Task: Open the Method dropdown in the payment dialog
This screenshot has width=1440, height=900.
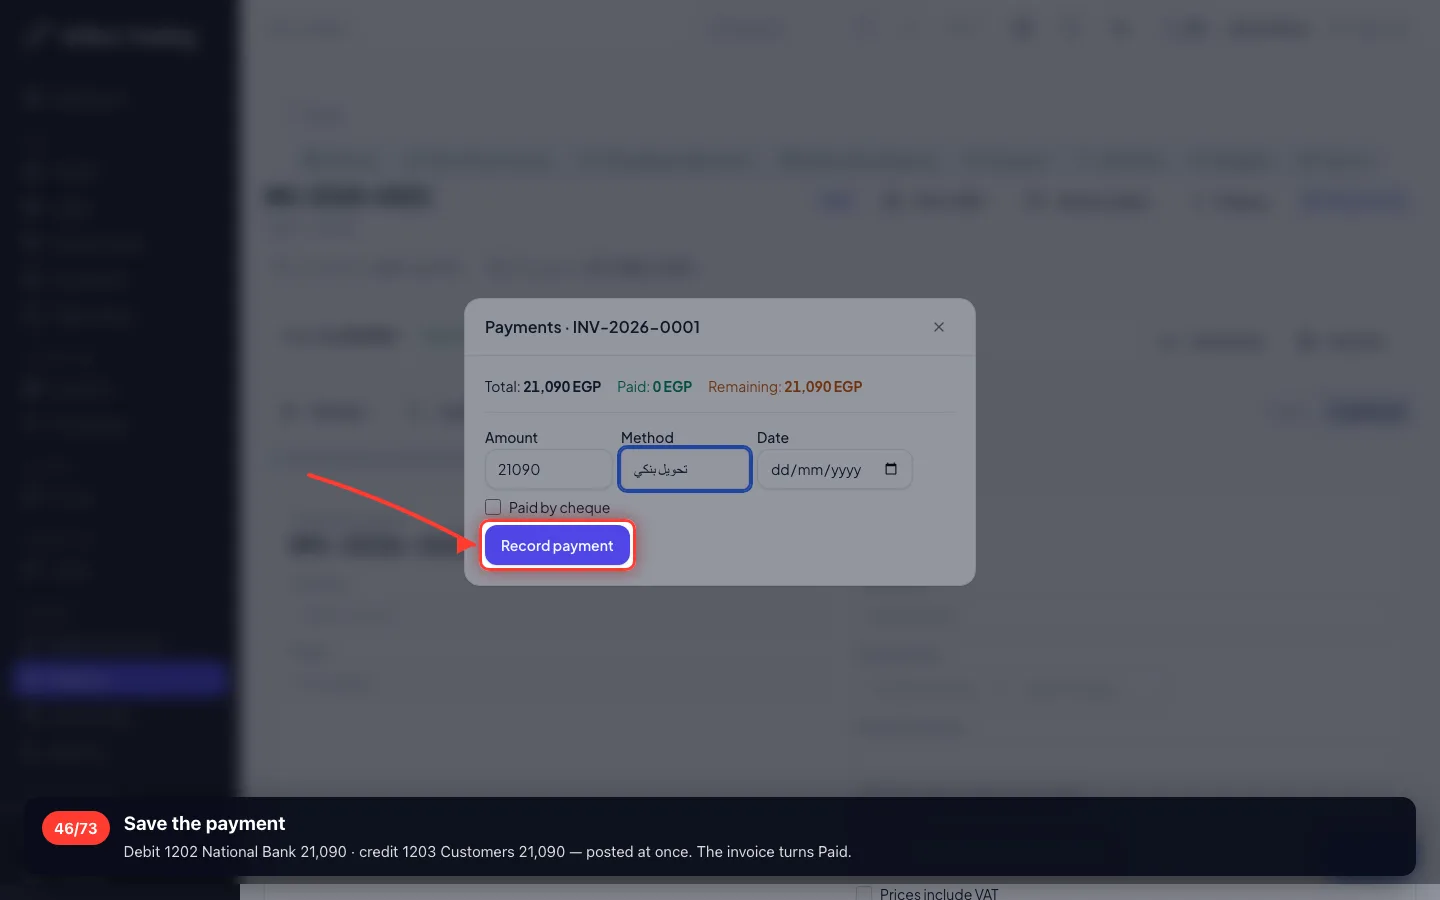Action: pos(685,469)
